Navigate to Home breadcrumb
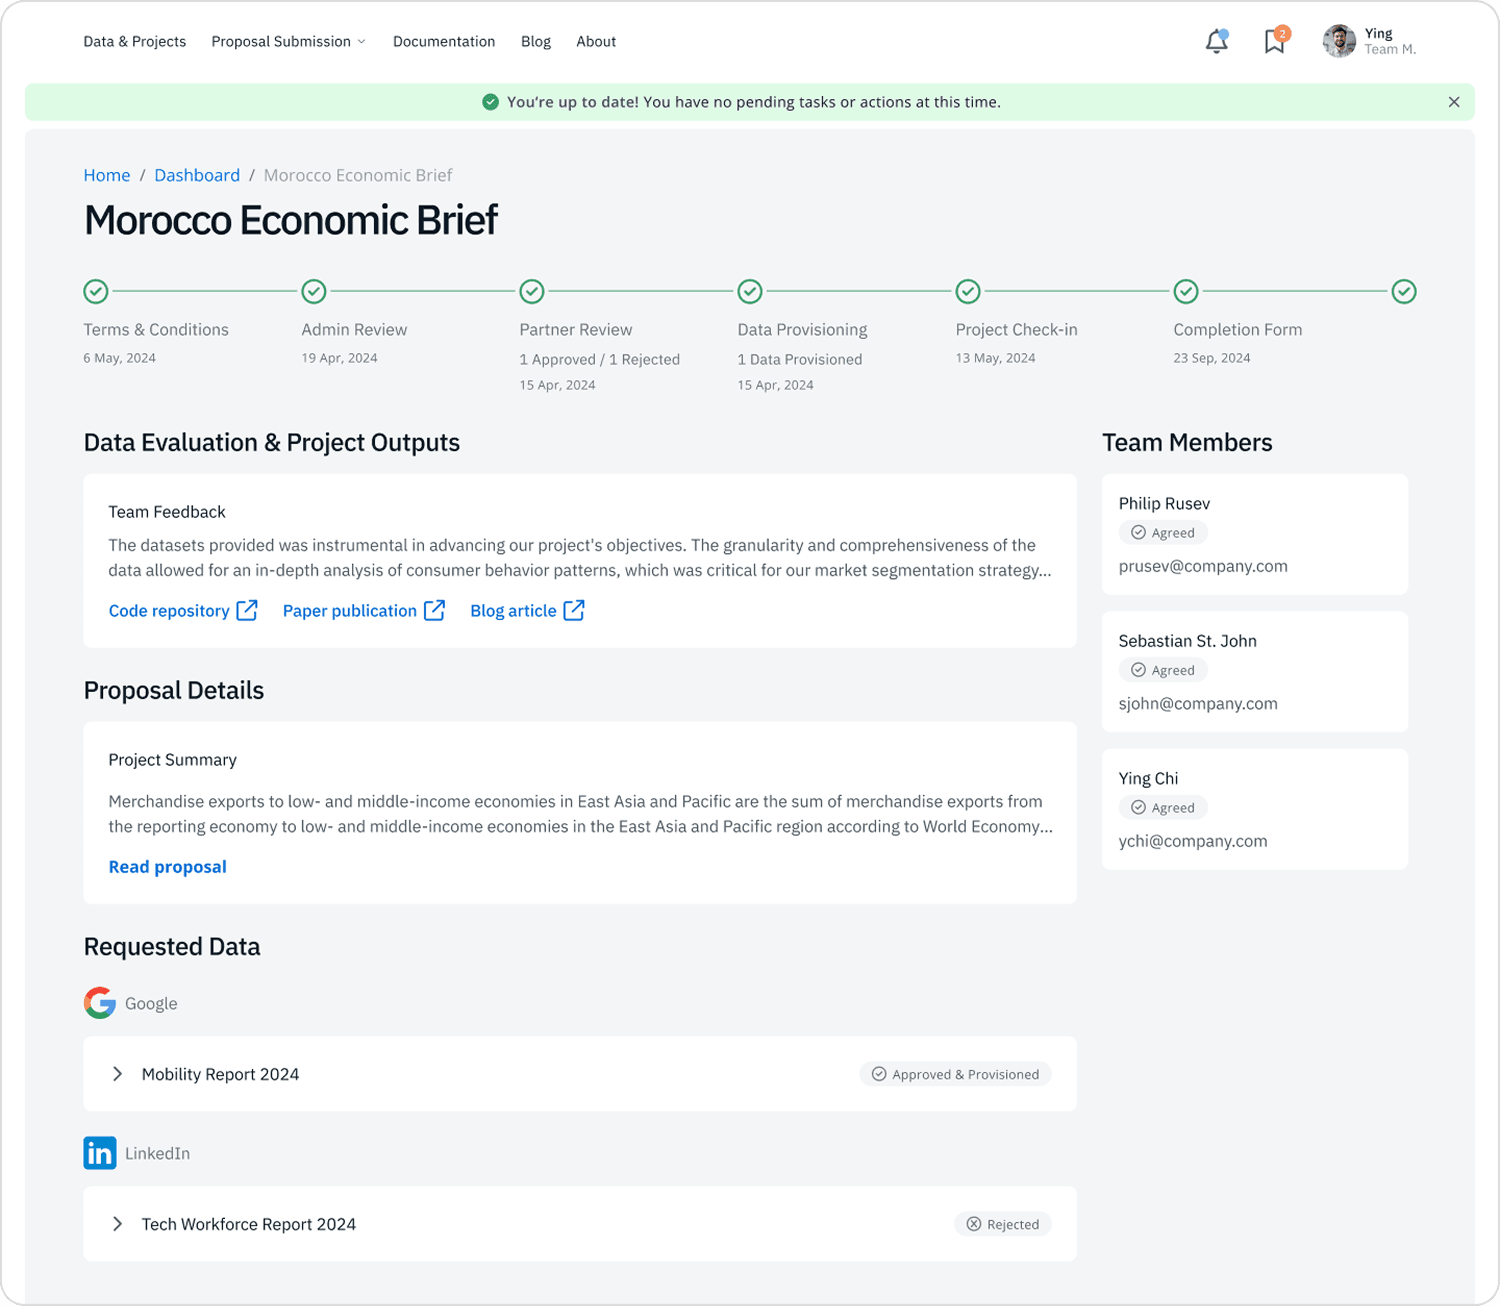Screen dimensions: 1500x1306 click(107, 175)
